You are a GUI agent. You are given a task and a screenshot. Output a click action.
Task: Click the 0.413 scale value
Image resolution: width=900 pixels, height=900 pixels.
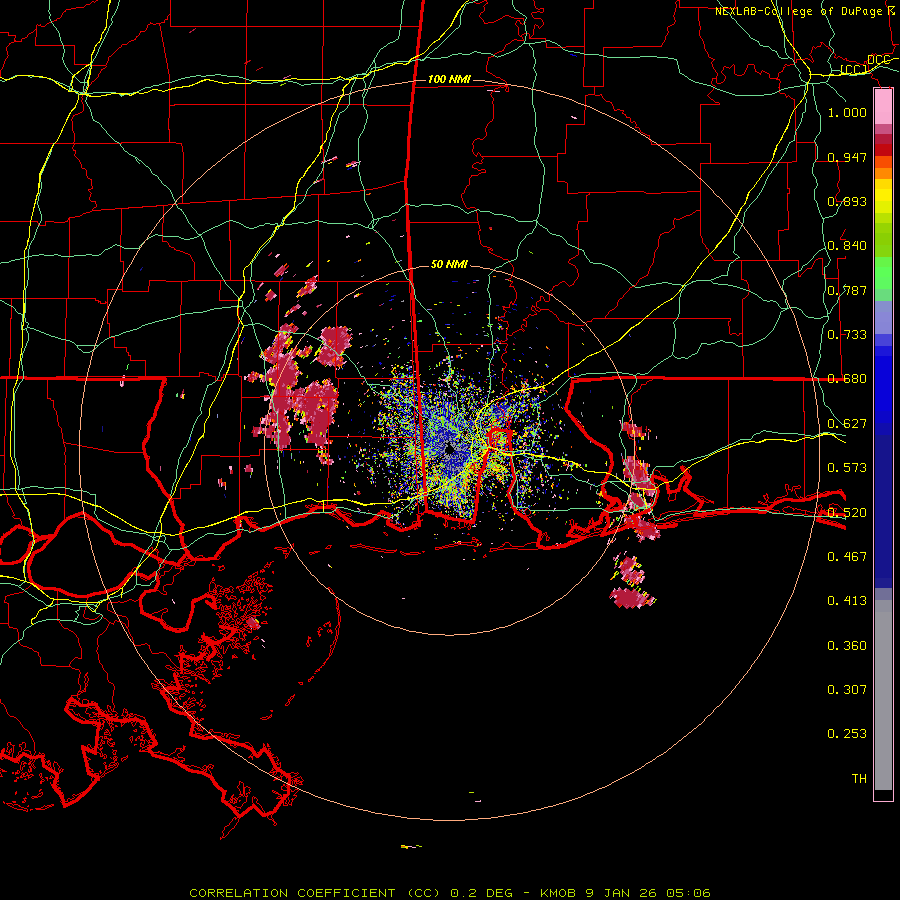847,601
